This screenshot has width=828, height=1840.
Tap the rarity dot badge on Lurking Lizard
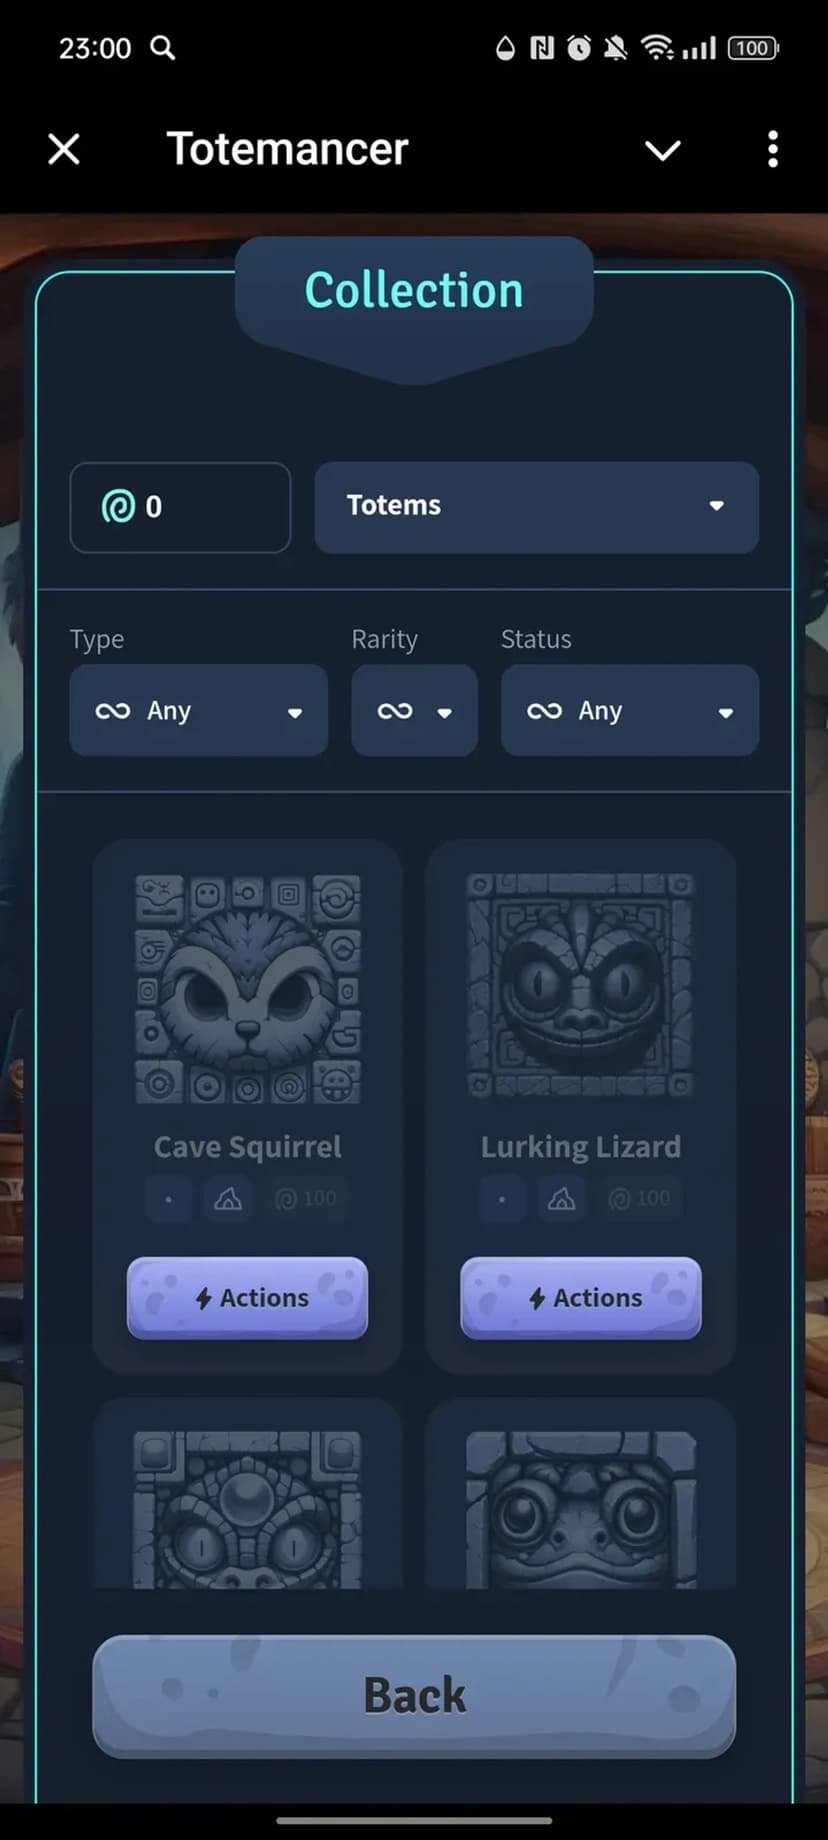coord(502,1198)
